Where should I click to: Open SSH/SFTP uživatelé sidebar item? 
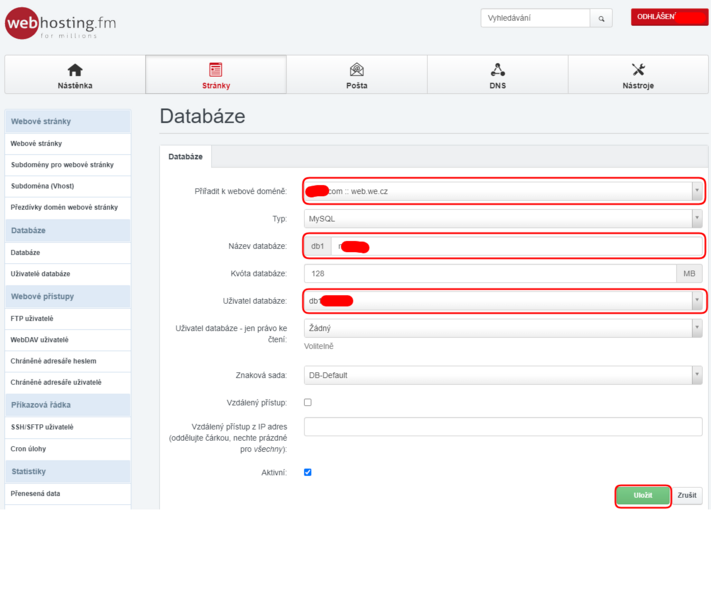tap(68, 427)
